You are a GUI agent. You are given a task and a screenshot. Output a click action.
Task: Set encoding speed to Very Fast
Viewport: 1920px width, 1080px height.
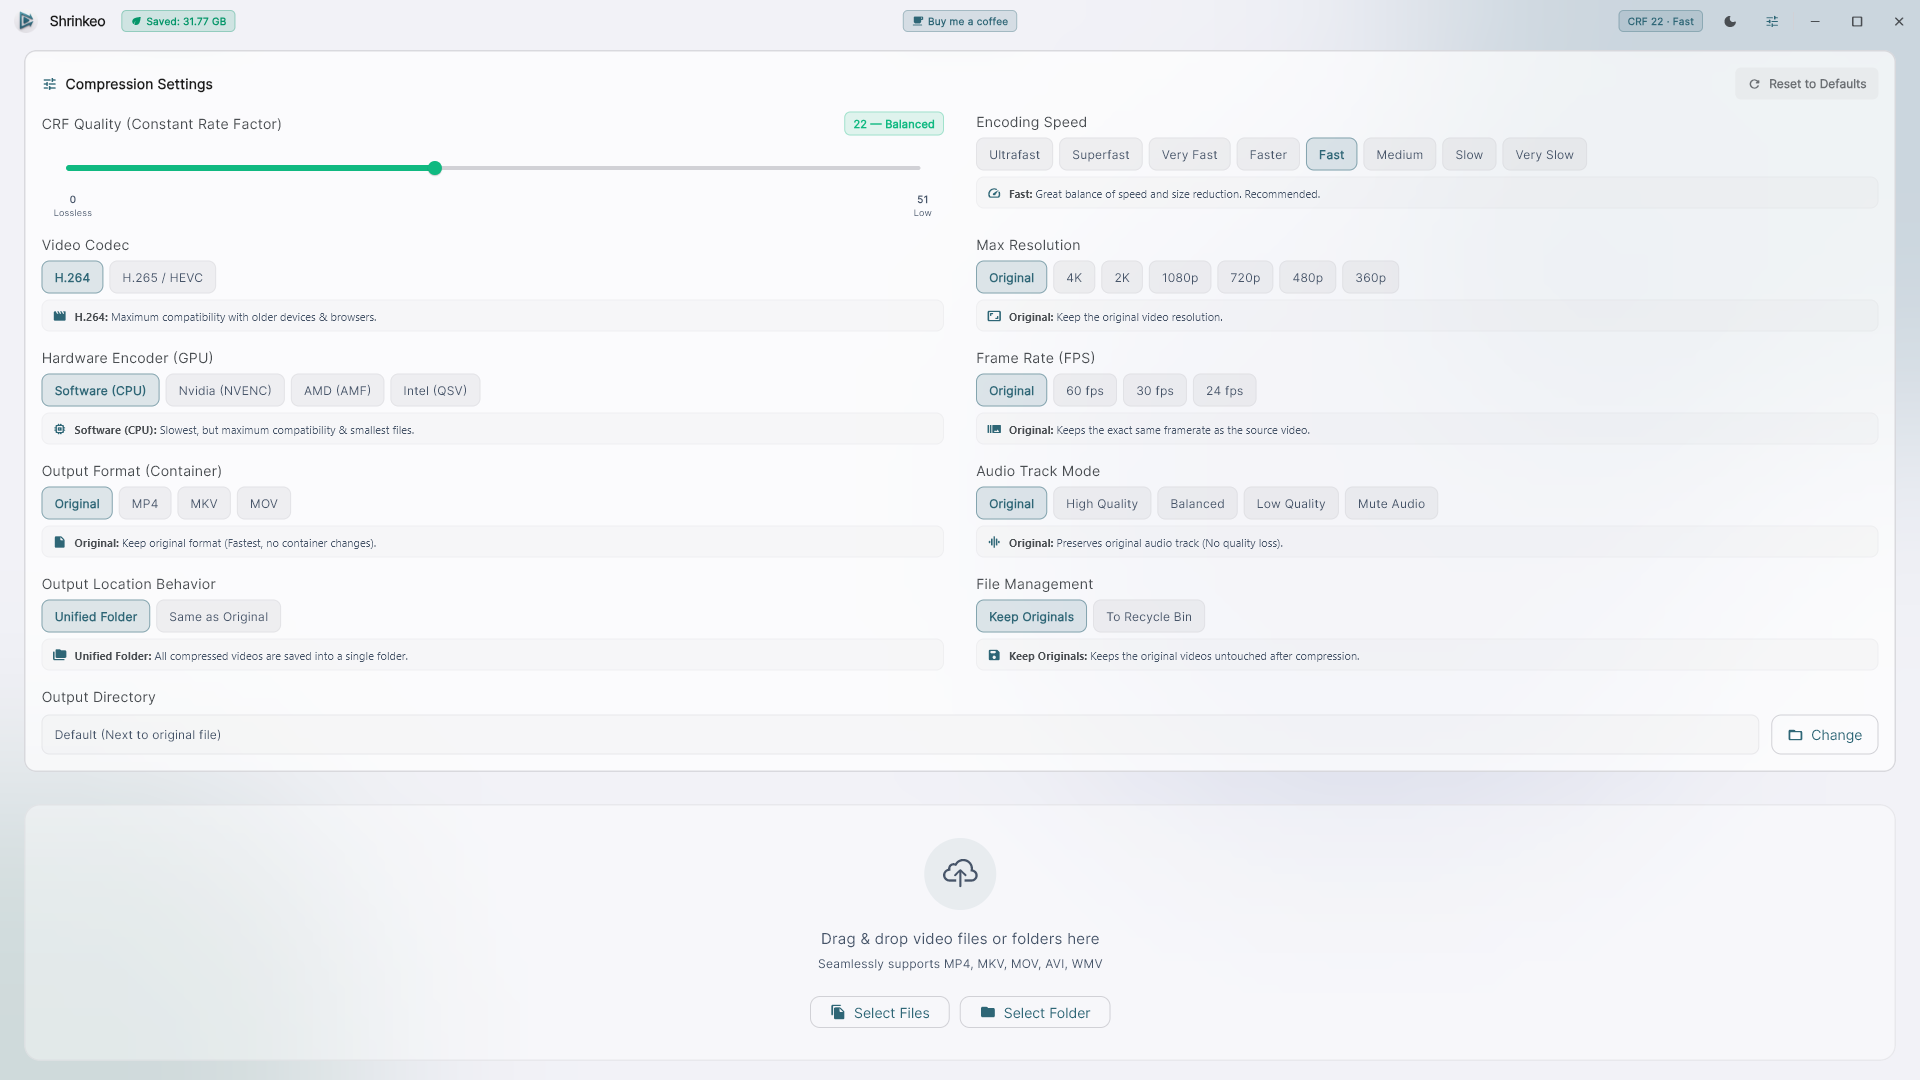coord(1190,155)
